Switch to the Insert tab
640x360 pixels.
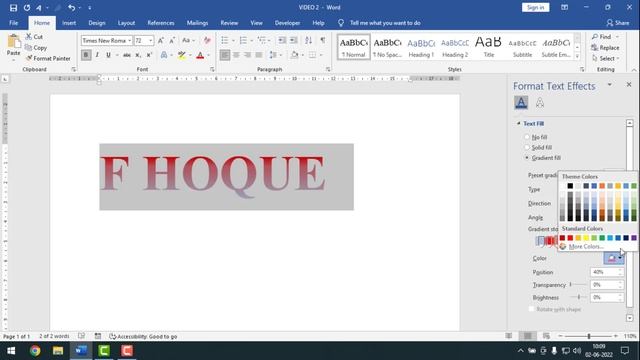69,23
